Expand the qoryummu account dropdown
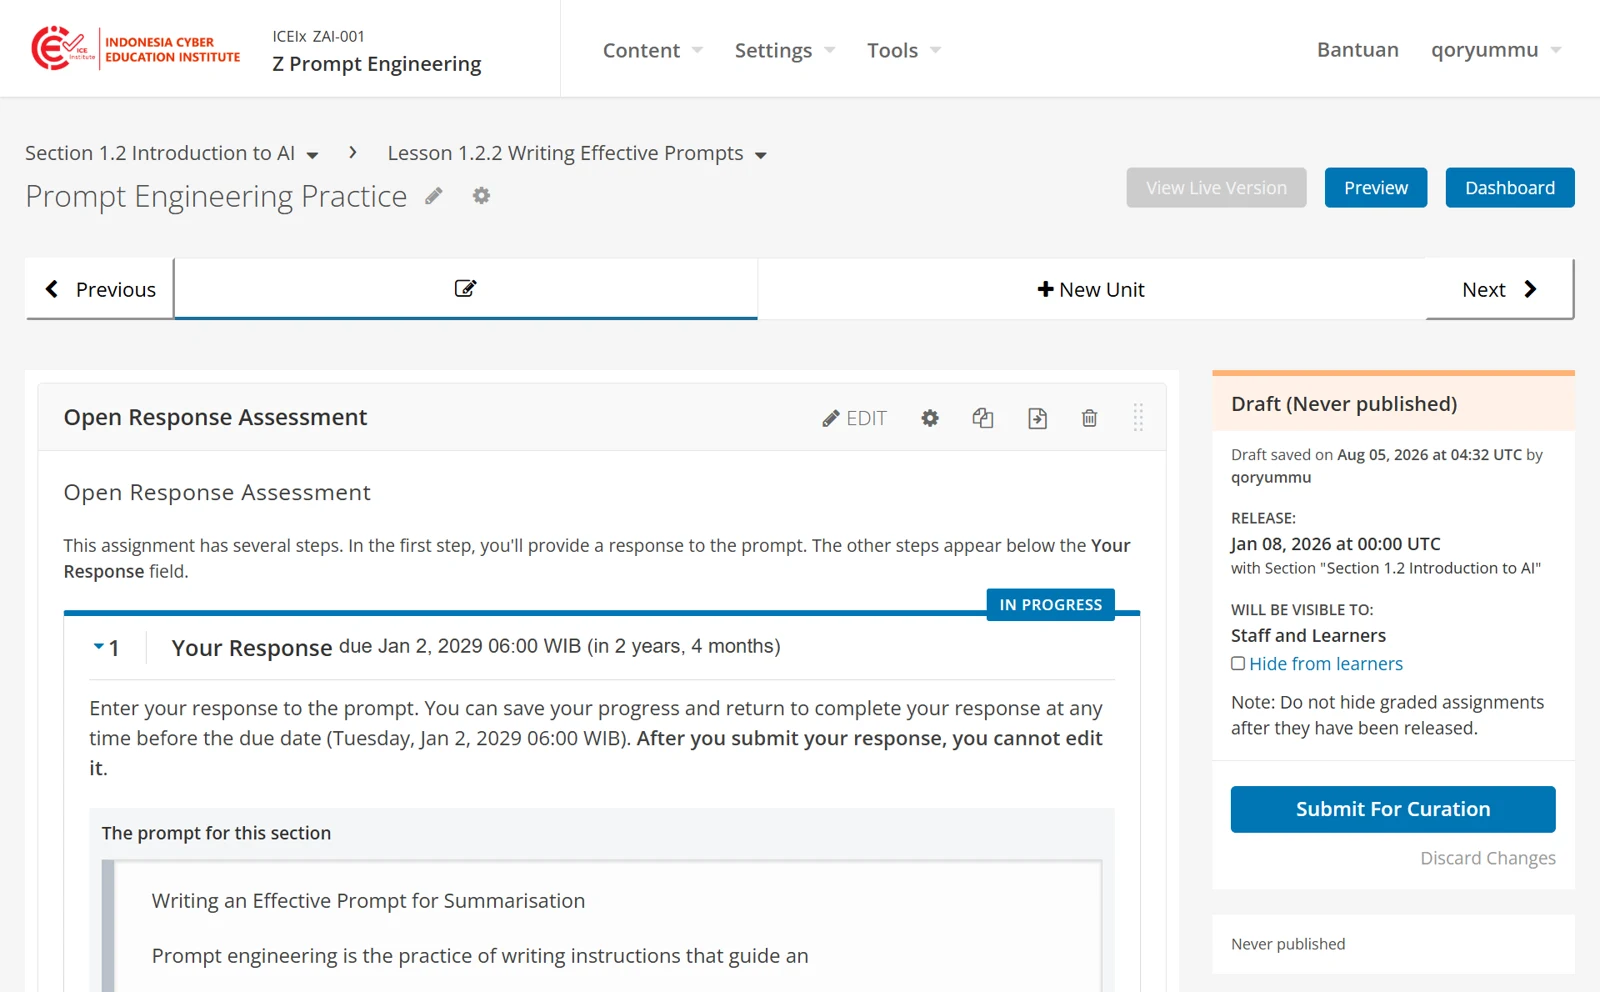This screenshot has height=992, width=1600. click(1496, 50)
